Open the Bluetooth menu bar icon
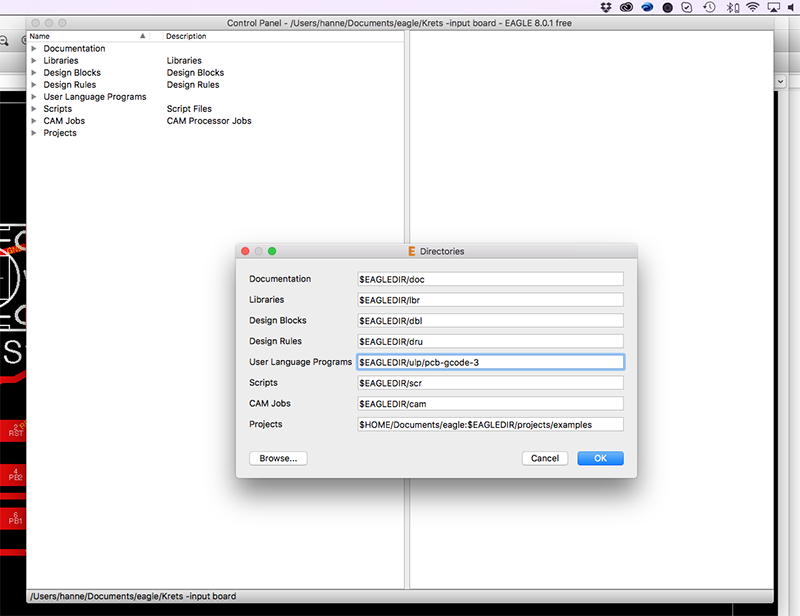Image resolution: width=800 pixels, height=616 pixels. pos(732,7)
